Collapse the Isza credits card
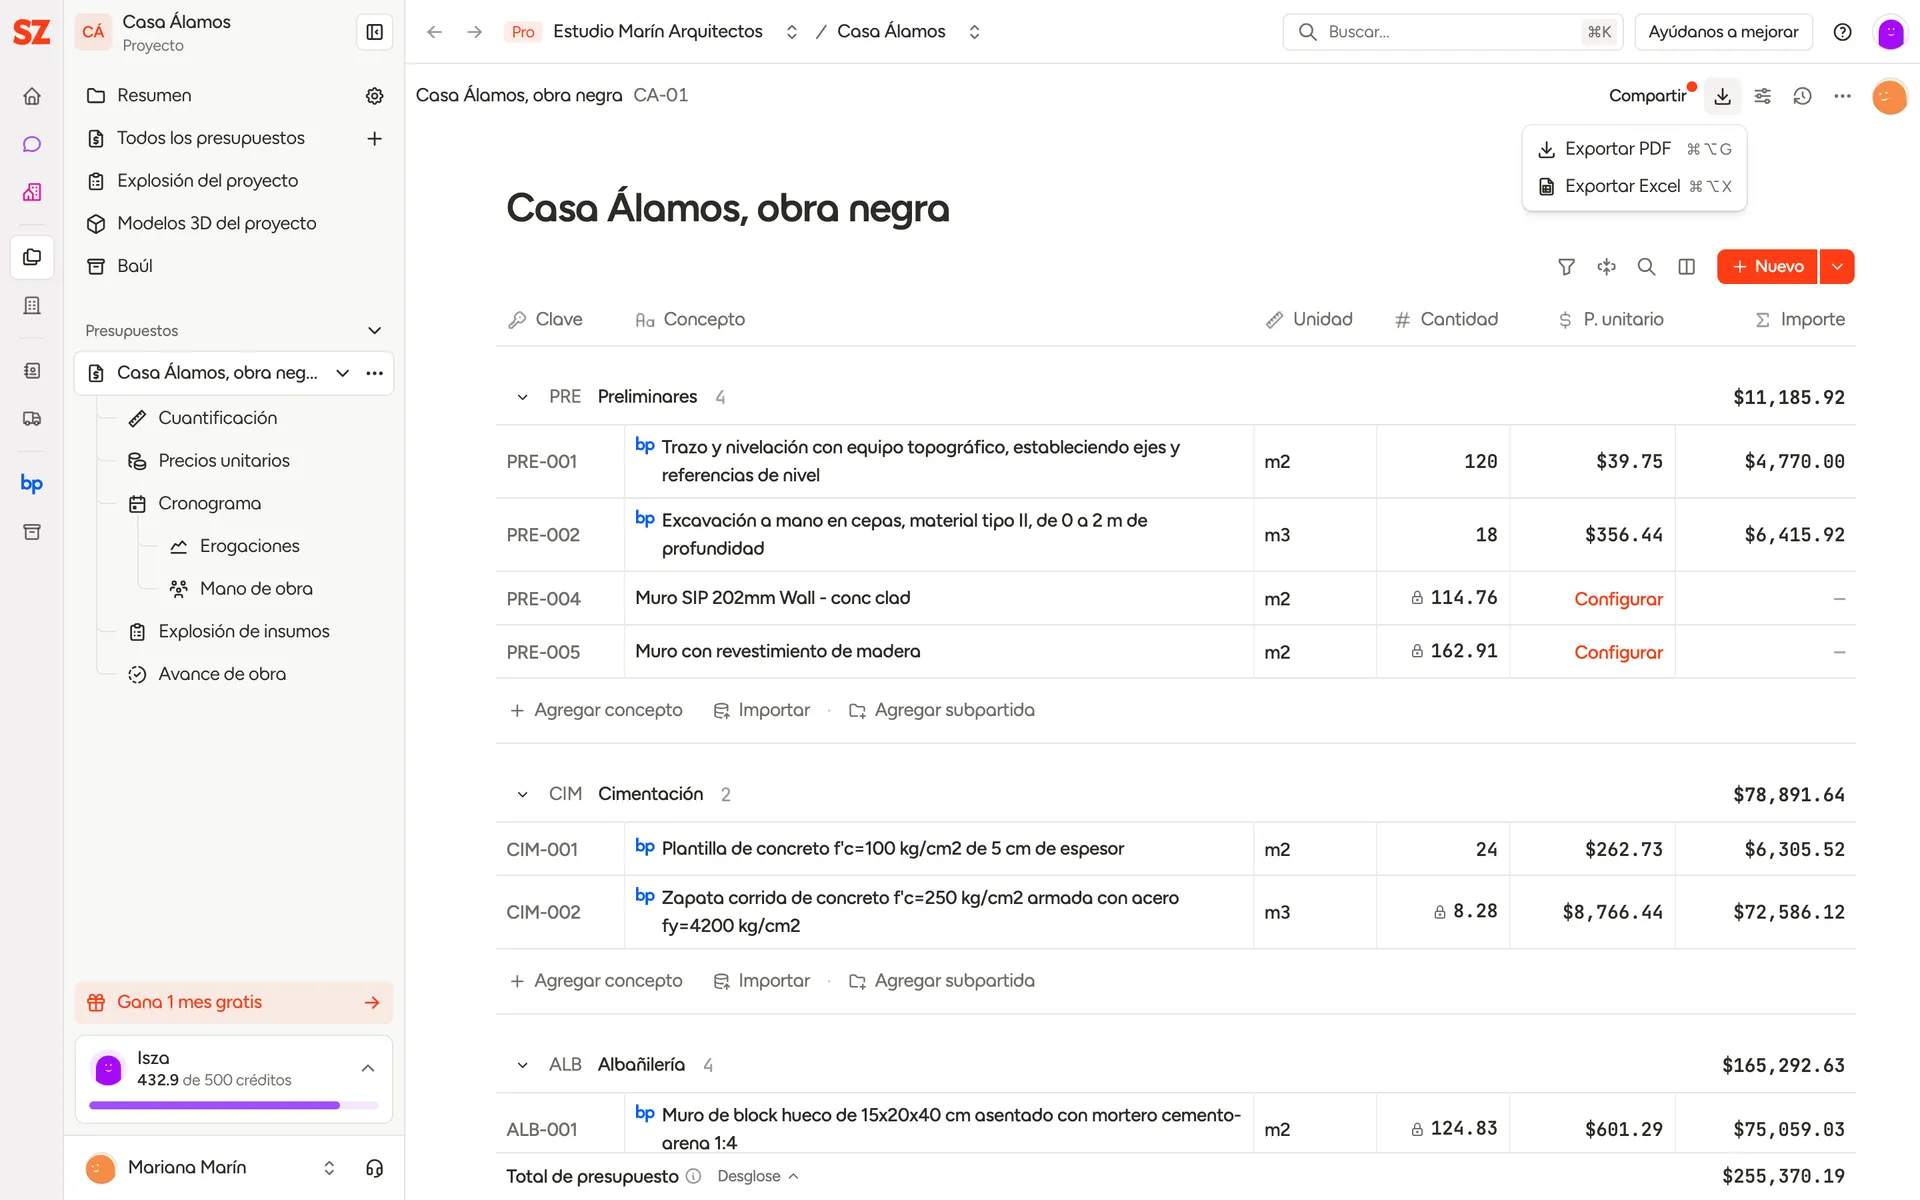 (x=368, y=1069)
